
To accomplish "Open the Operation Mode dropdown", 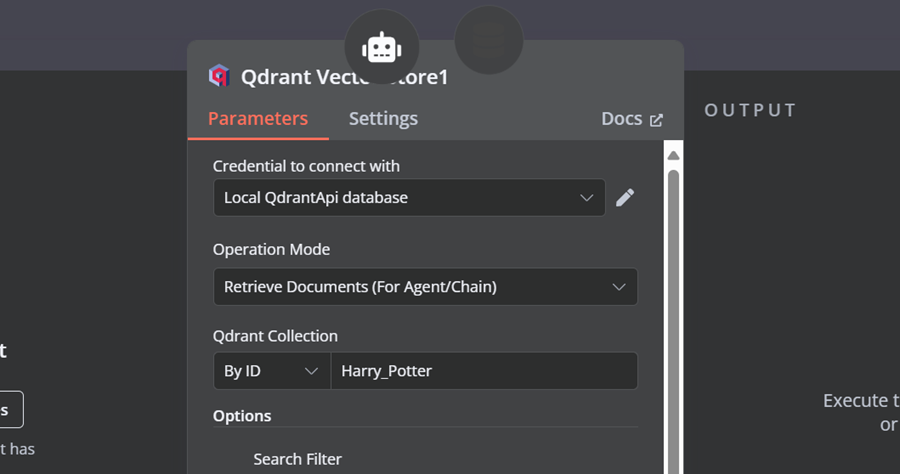I will pos(425,286).
